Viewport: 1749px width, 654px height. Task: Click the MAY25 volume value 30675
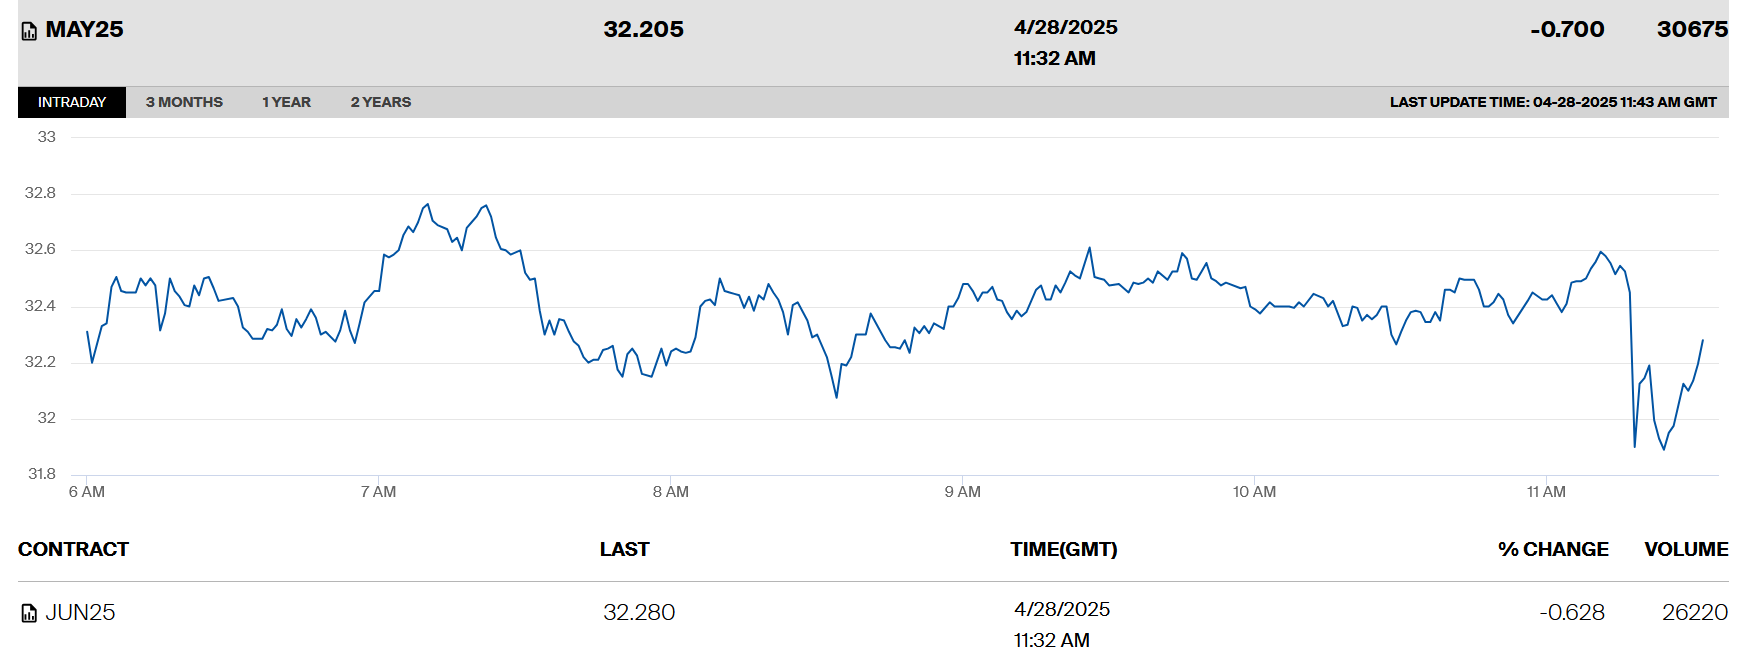[1691, 30]
